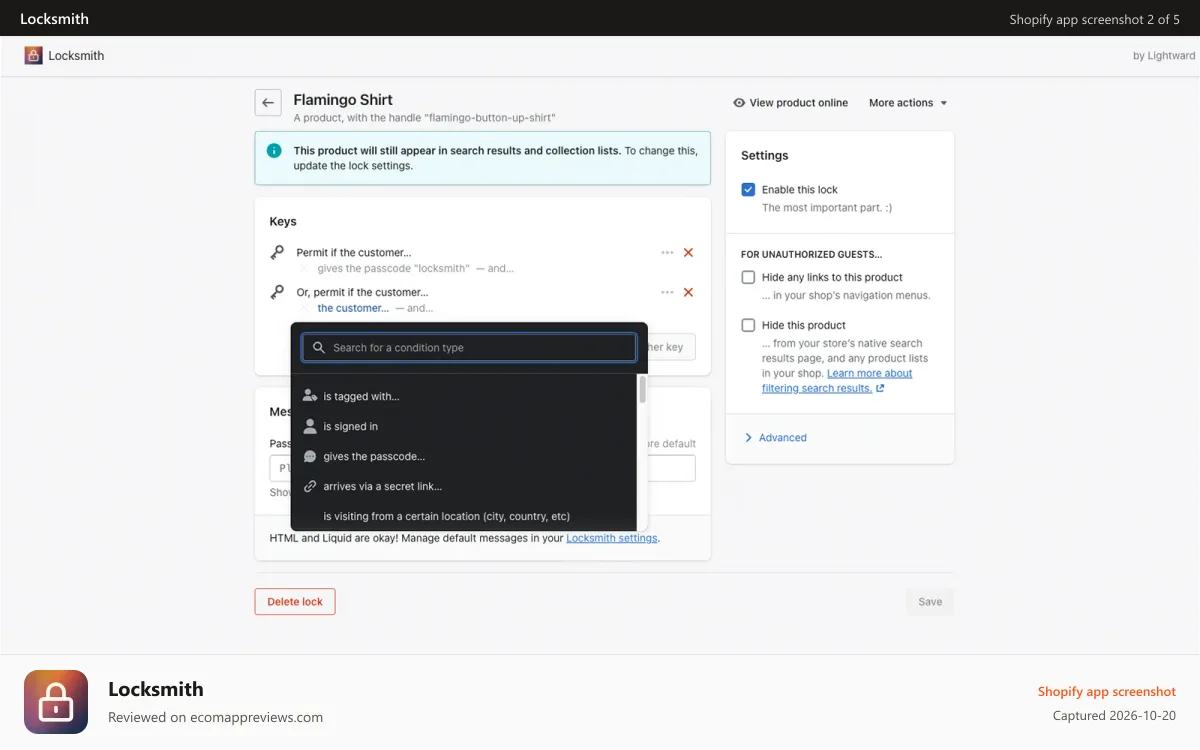Choose 'arrives via a secret link...' condition
Viewport: 1200px width, 750px height.
(x=465, y=486)
